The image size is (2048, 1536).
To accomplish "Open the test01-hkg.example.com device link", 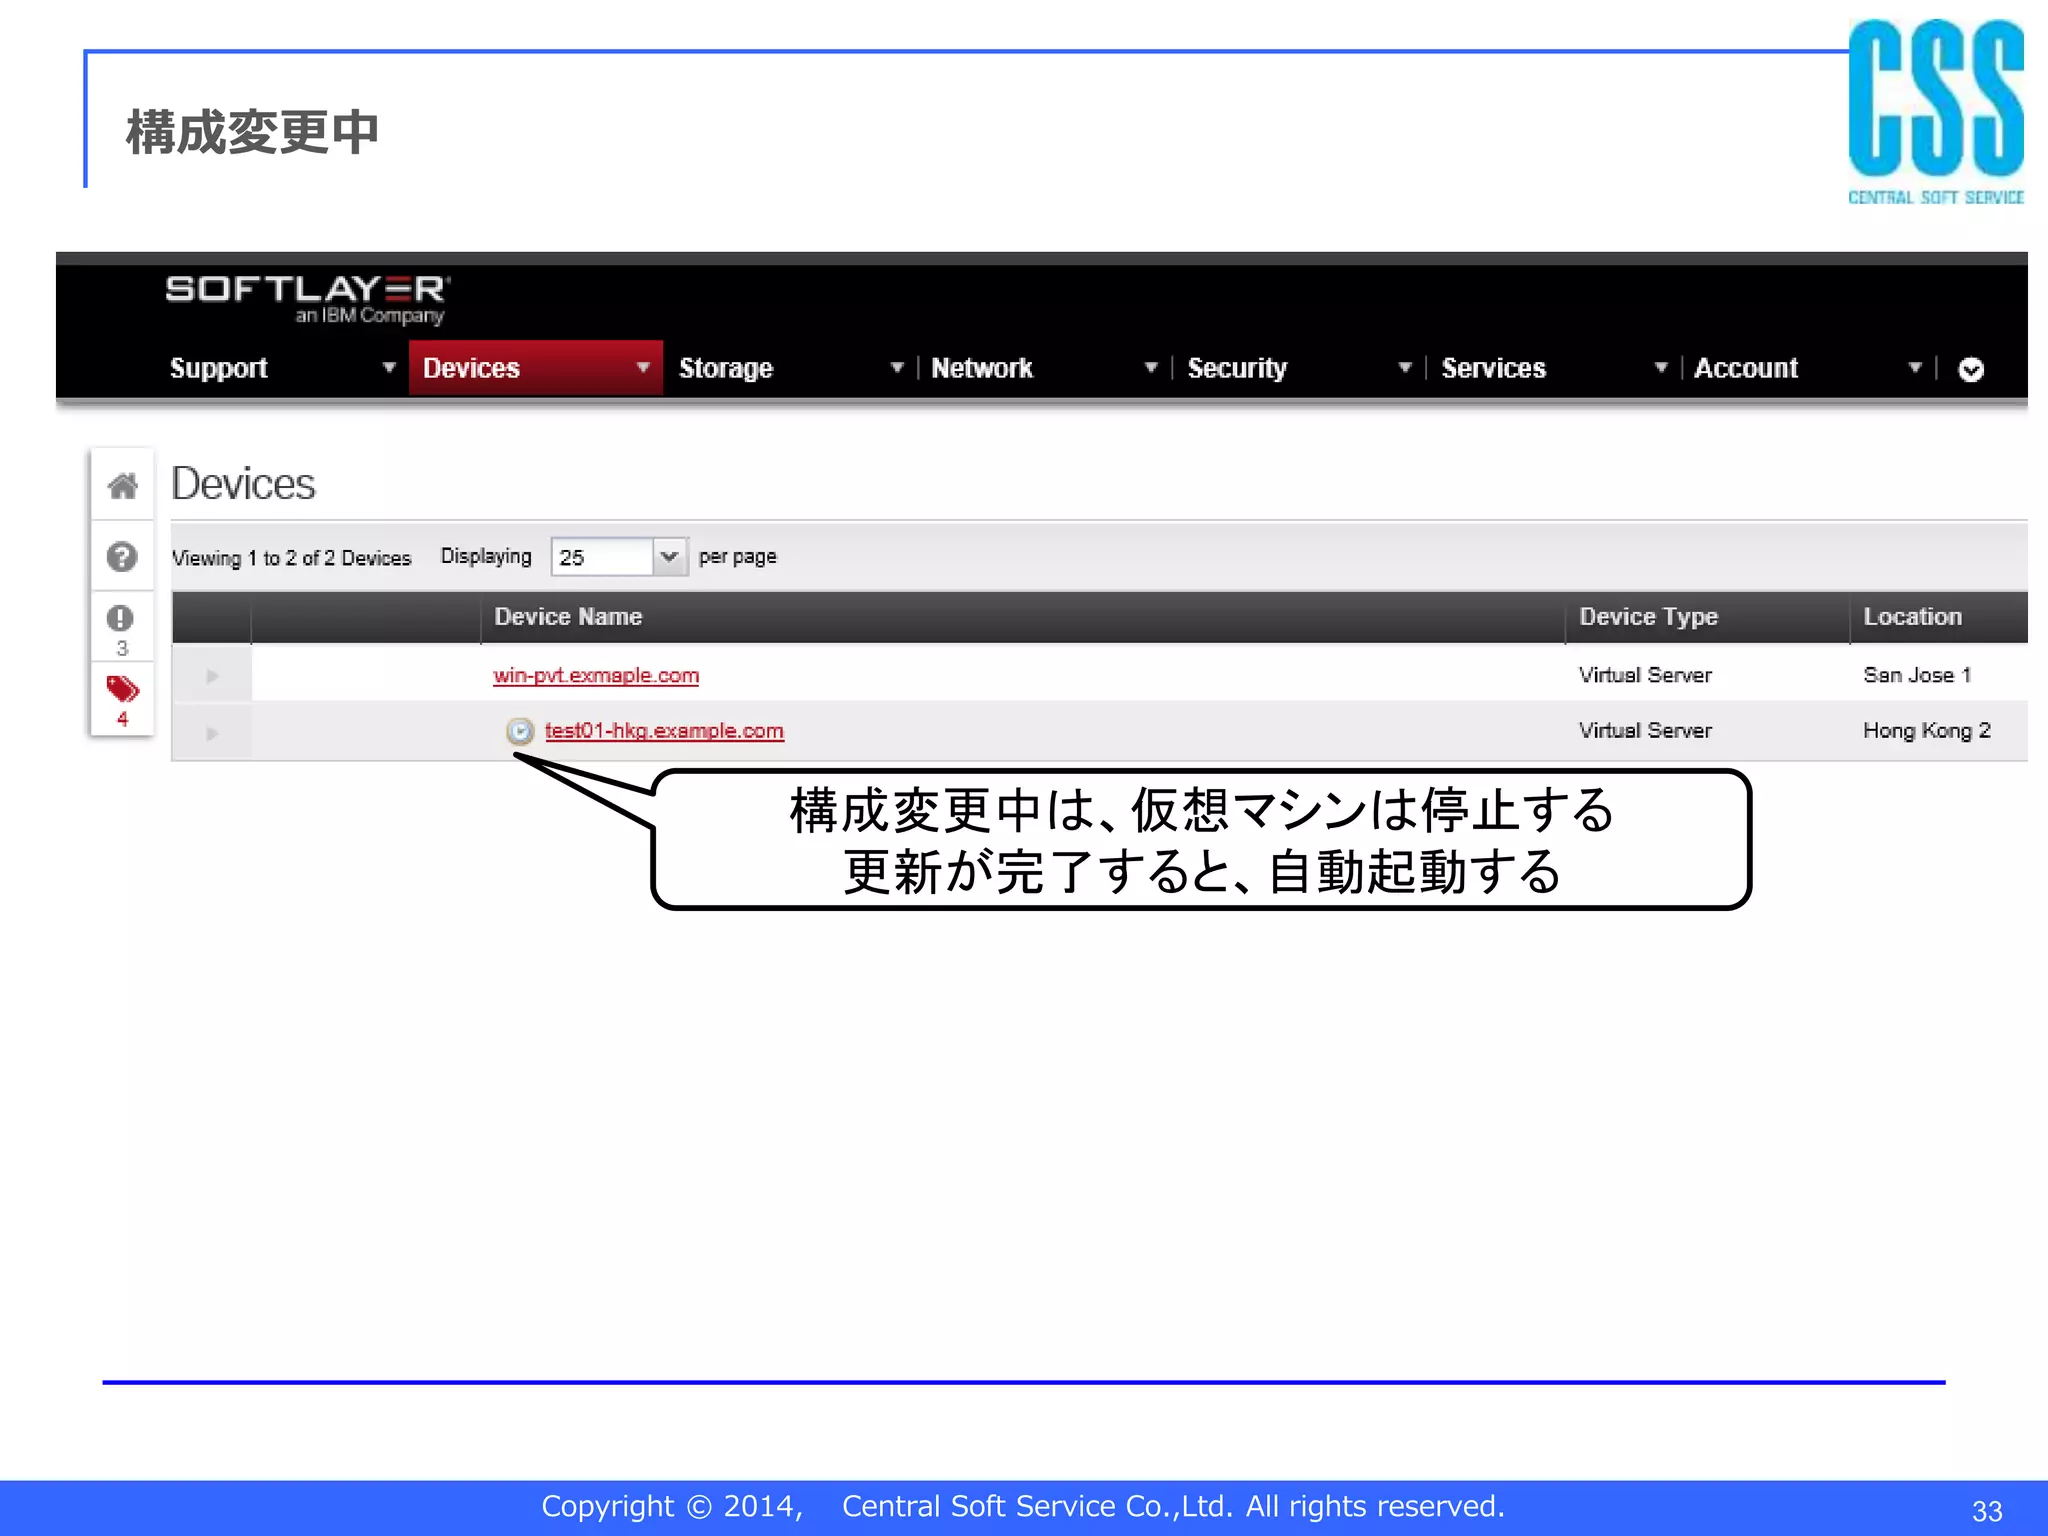I will click(664, 731).
